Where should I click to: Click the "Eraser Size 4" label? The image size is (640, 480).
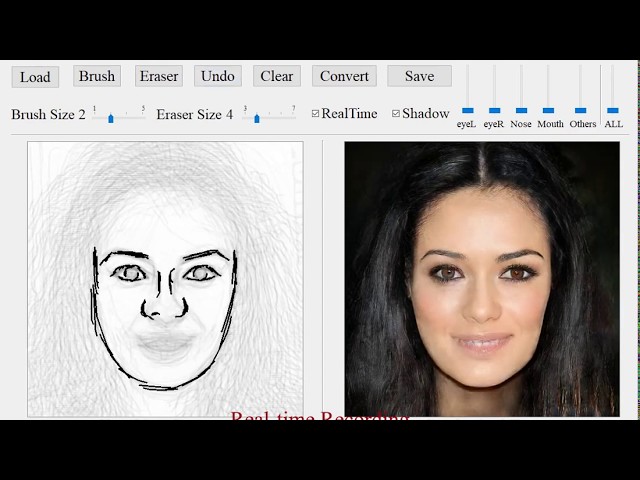(x=195, y=114)
